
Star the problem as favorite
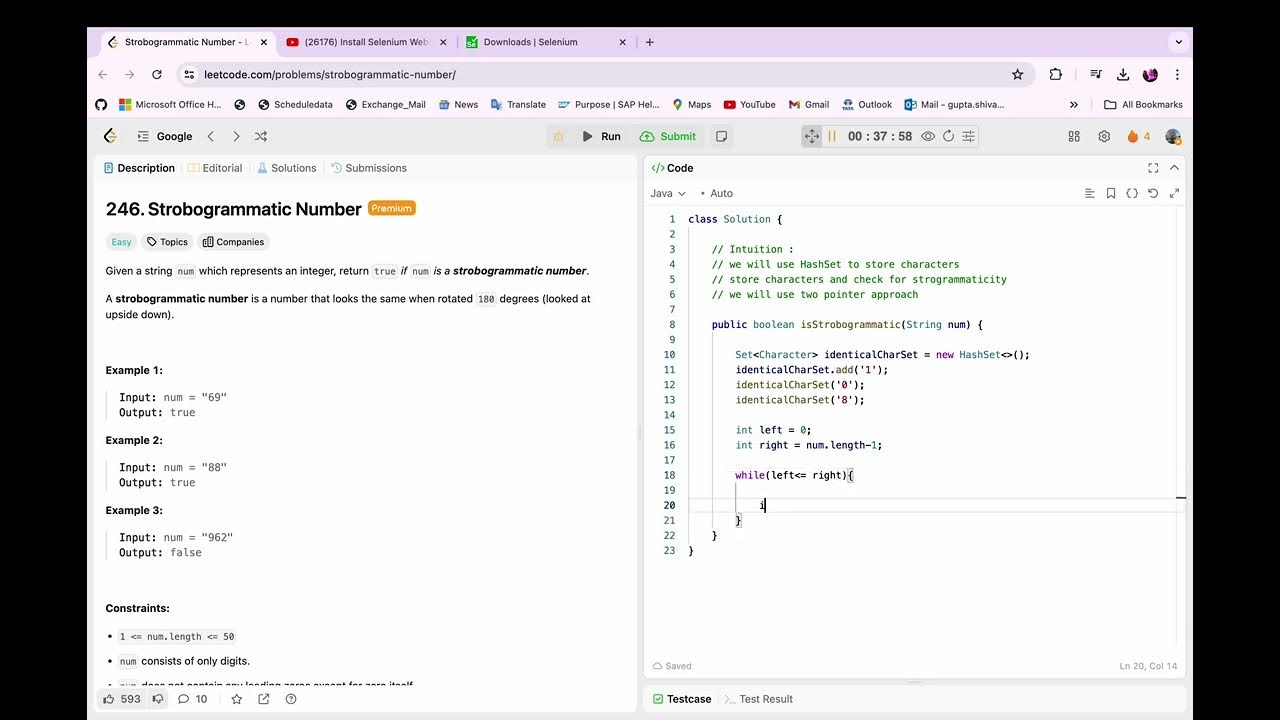[x=237, y=699]
